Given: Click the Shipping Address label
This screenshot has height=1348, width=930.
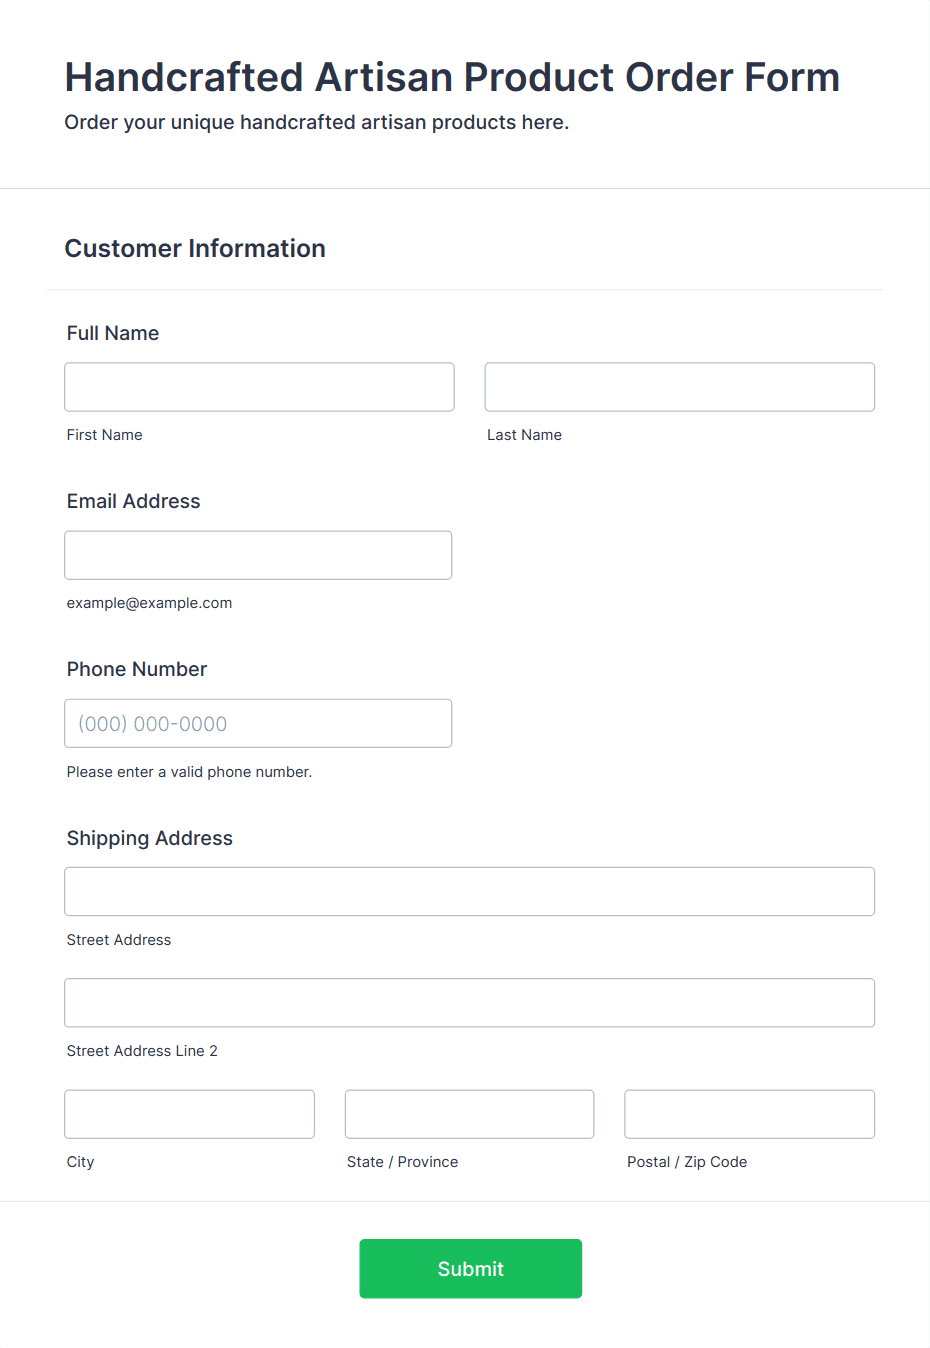Looking at the screenshot, I should [x=150, y=838].
